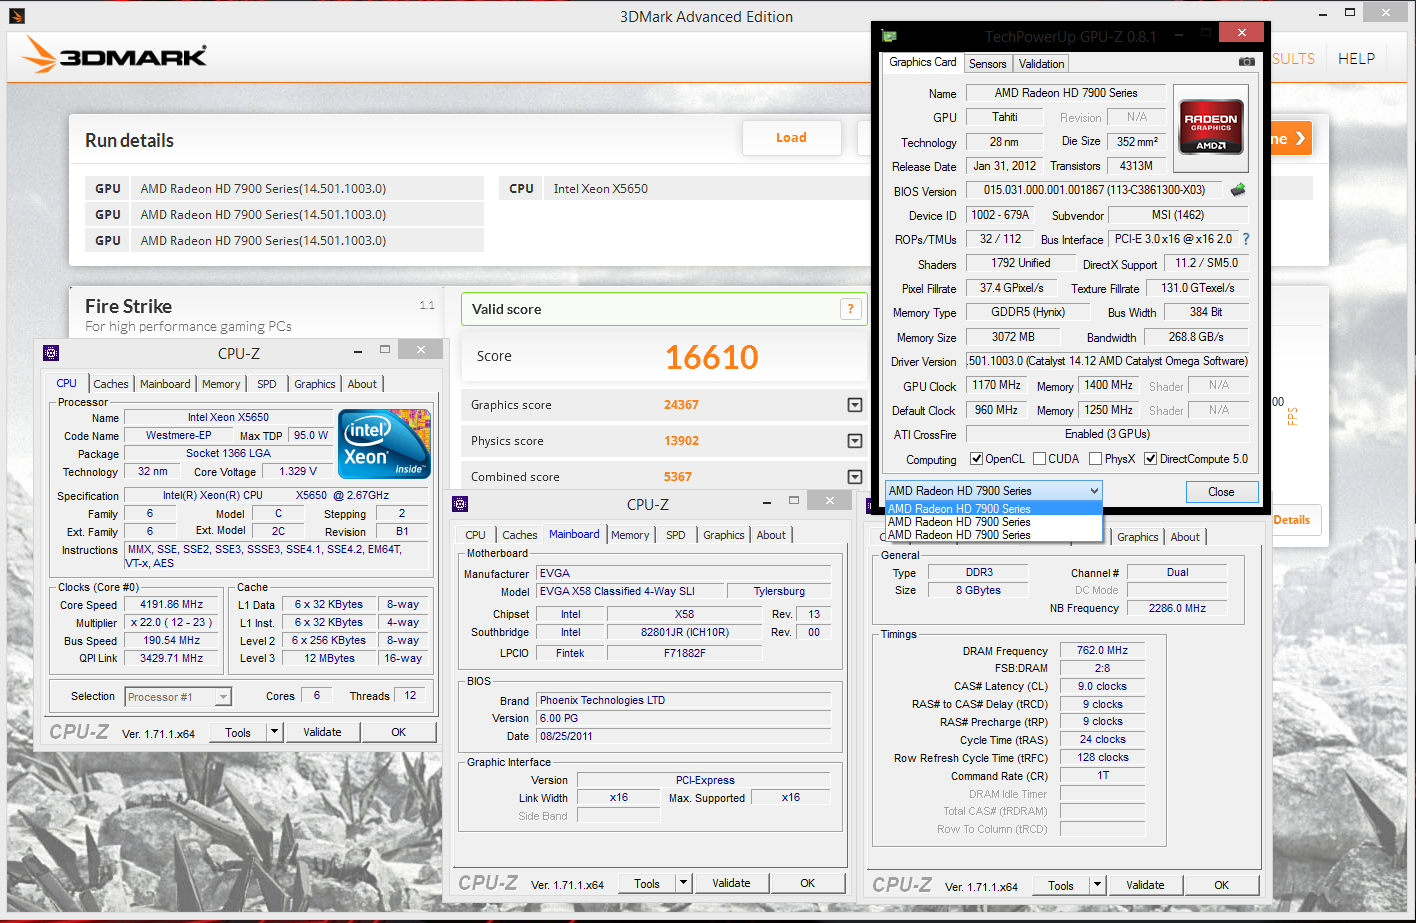
Task: Click the Close button in GPU-Z
Action: [x=1221, y=492]
